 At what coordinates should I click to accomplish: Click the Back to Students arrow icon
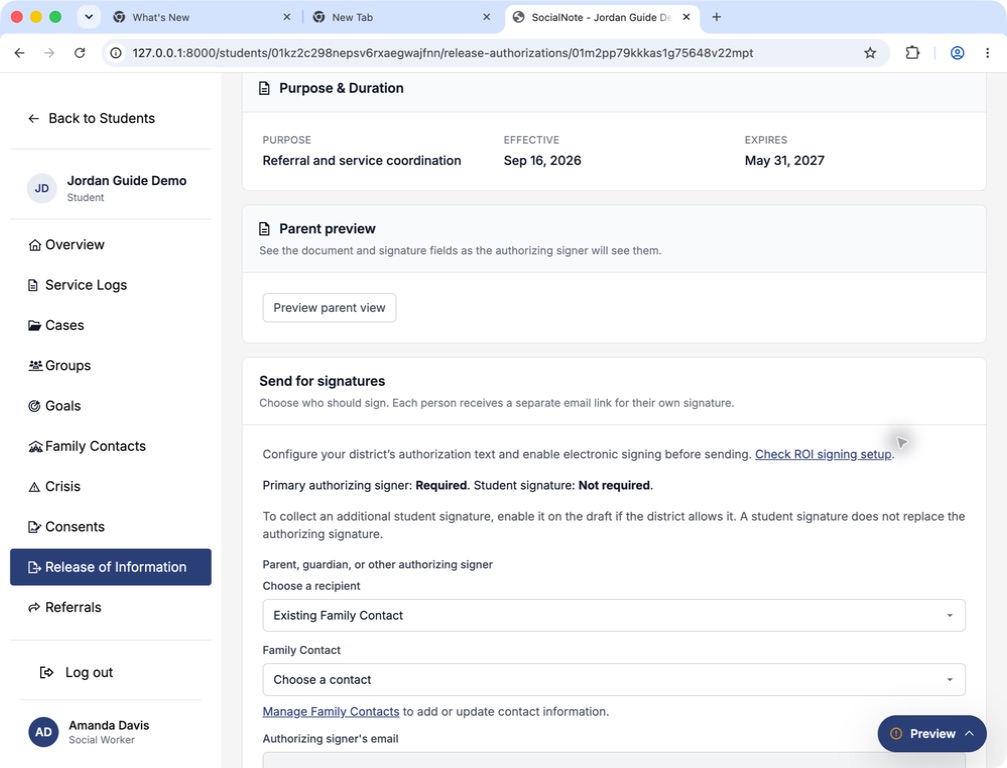point(33,118)
